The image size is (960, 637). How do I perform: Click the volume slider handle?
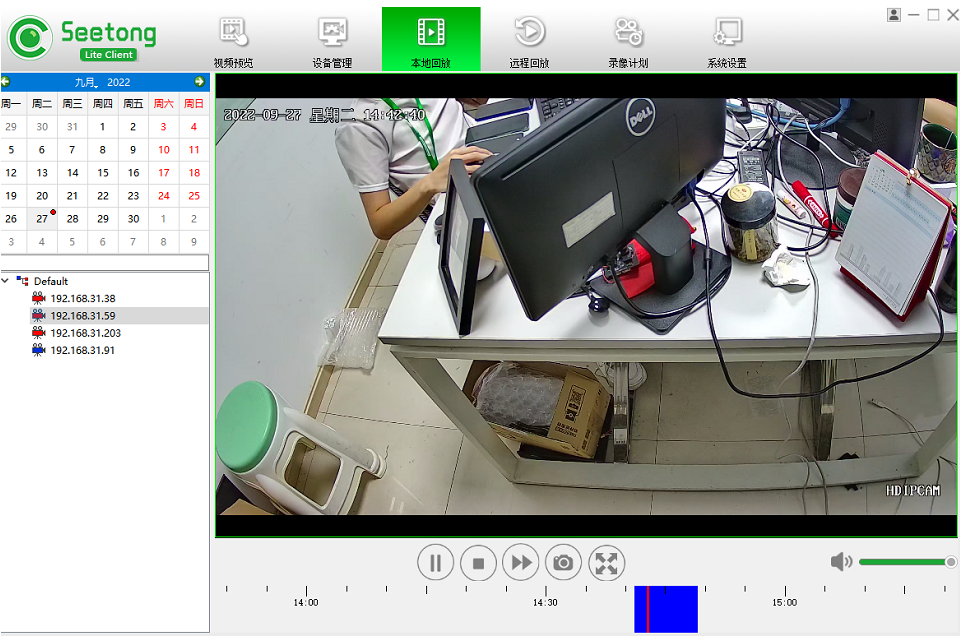click(x=950, y=562)
